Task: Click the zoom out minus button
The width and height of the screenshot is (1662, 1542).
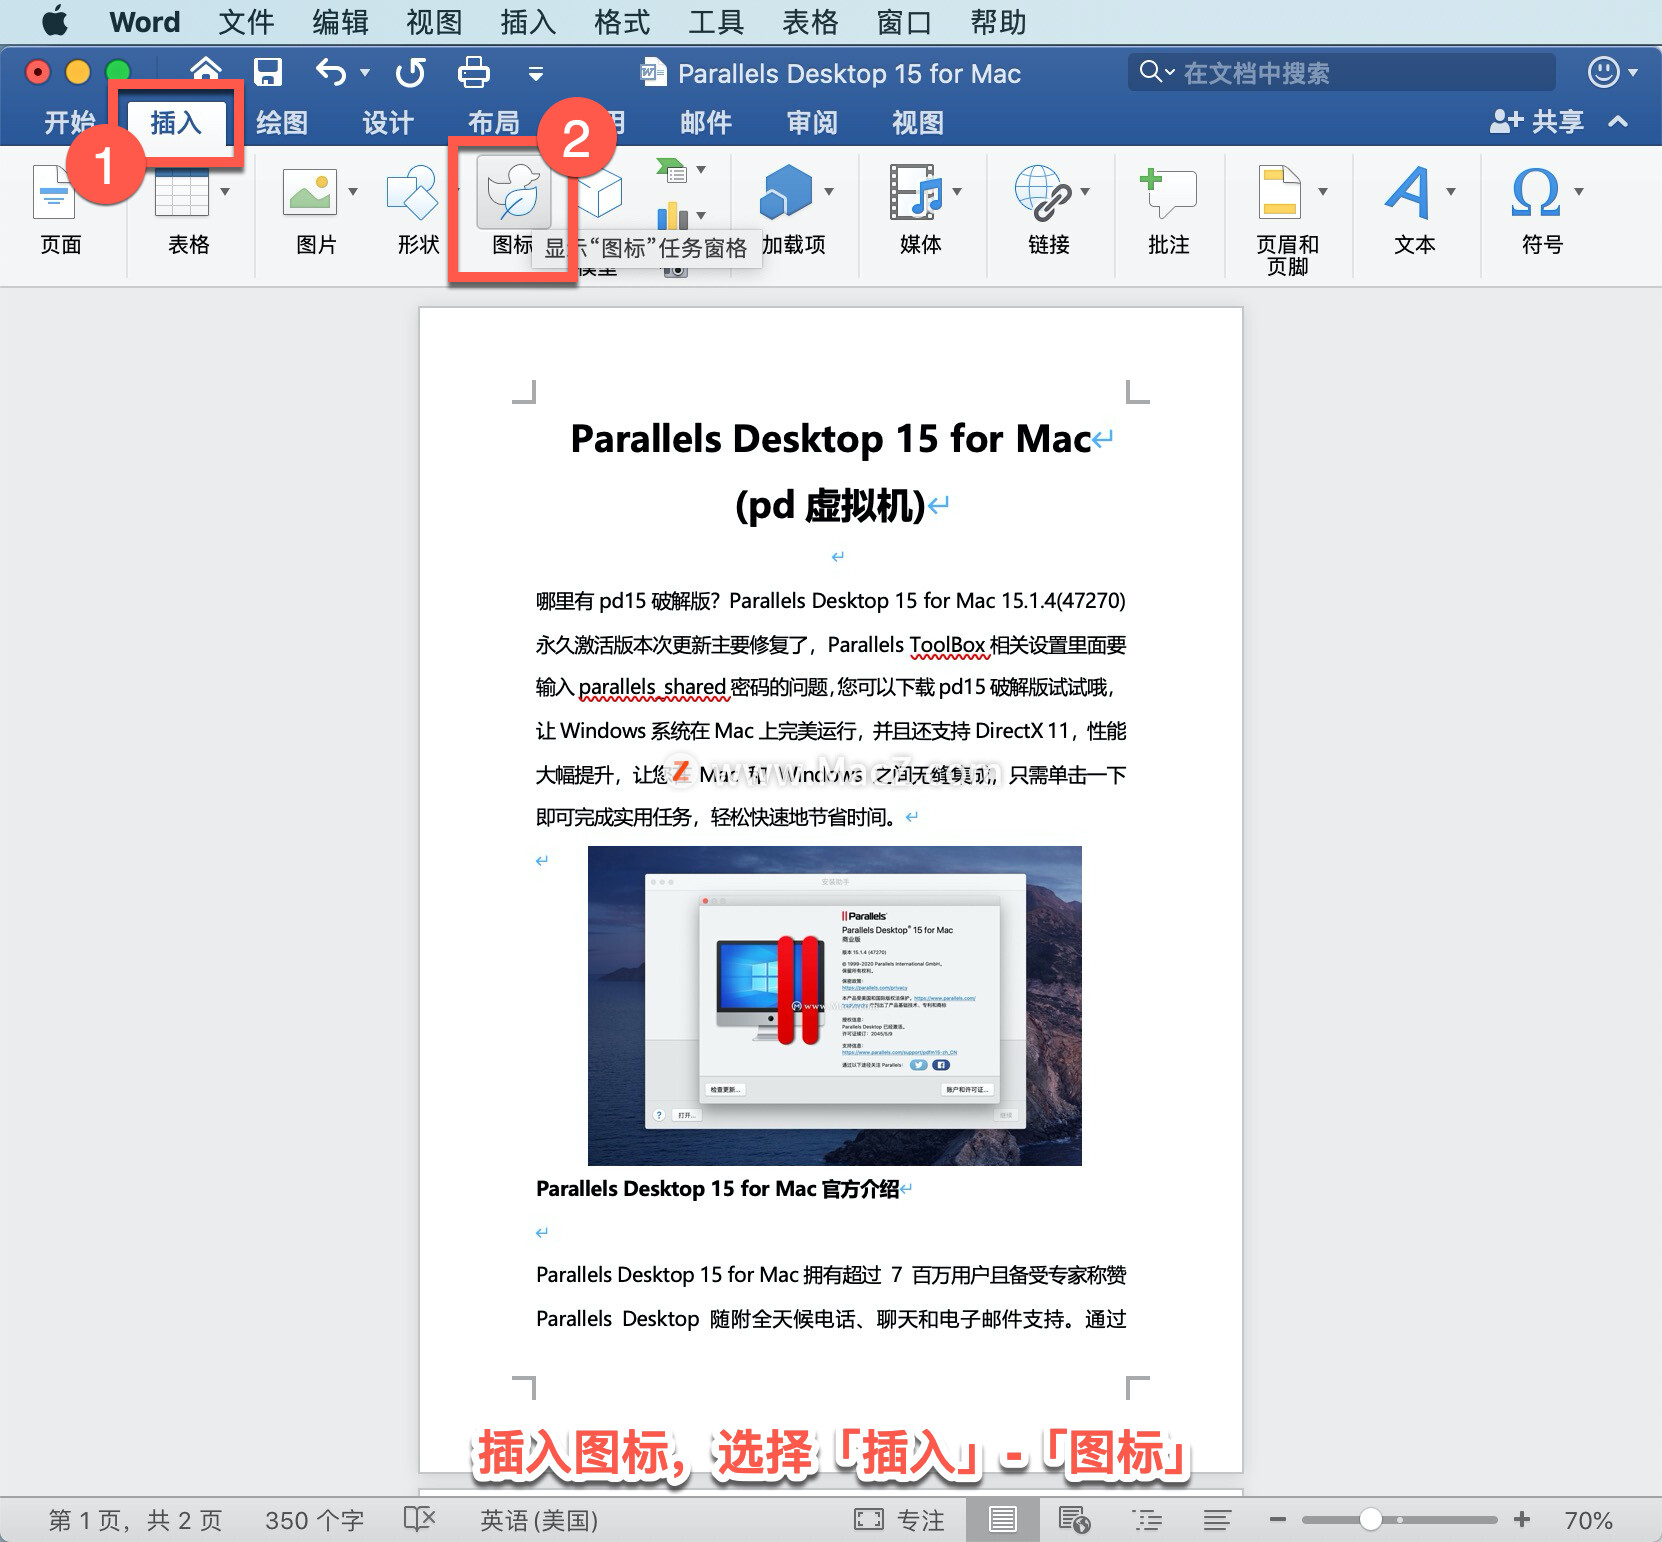Action: 1277,1520
